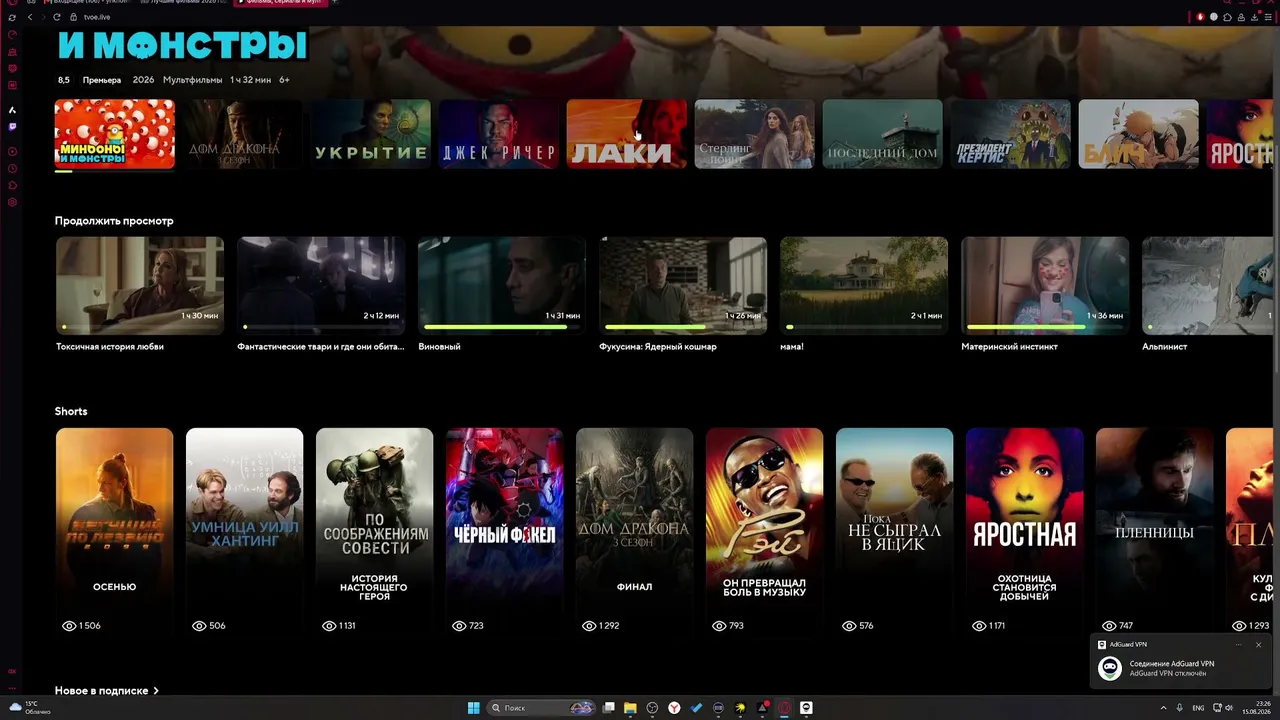The width and height of the screenshot is (1280, 720).
Task: Open the 'По соображениям совести' short
Action: click(374, 533)
